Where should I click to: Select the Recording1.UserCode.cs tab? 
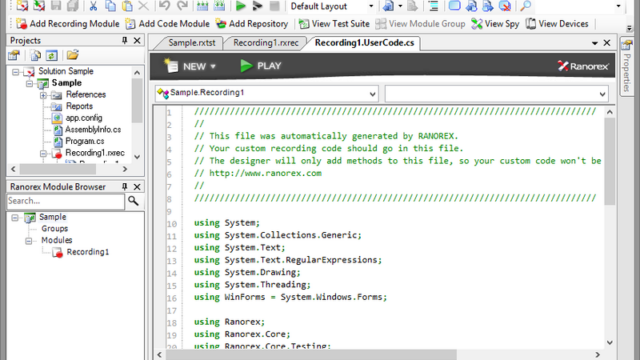[364, 43]
